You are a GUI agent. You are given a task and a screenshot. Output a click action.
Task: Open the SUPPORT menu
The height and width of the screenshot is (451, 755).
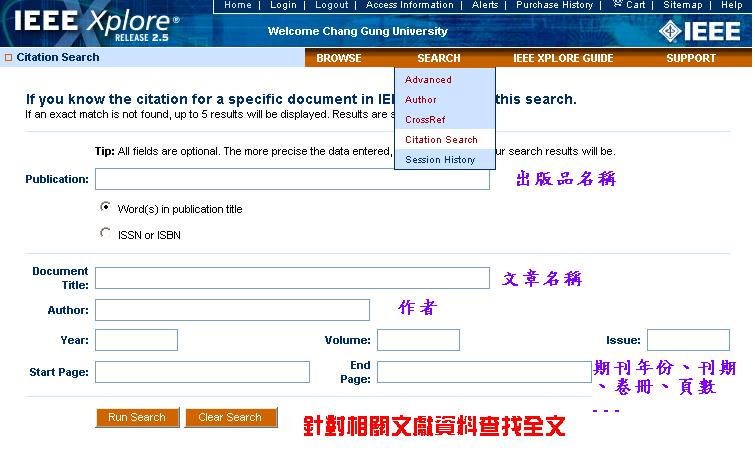tap(691, 58)
